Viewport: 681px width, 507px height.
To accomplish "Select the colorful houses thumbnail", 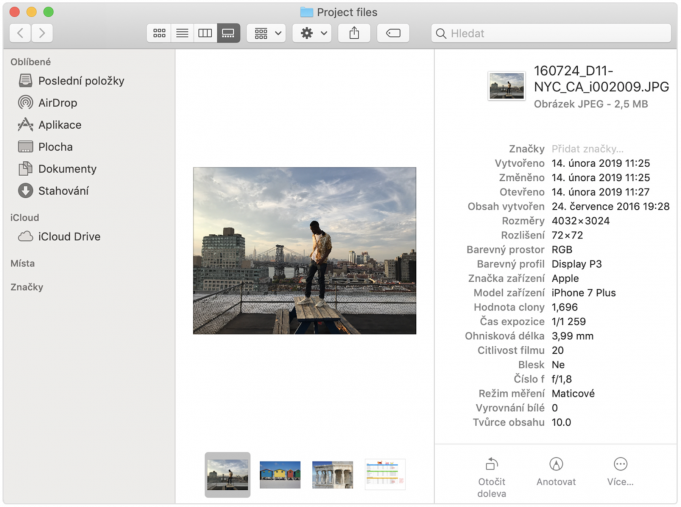I will click(x=280, y=474).
